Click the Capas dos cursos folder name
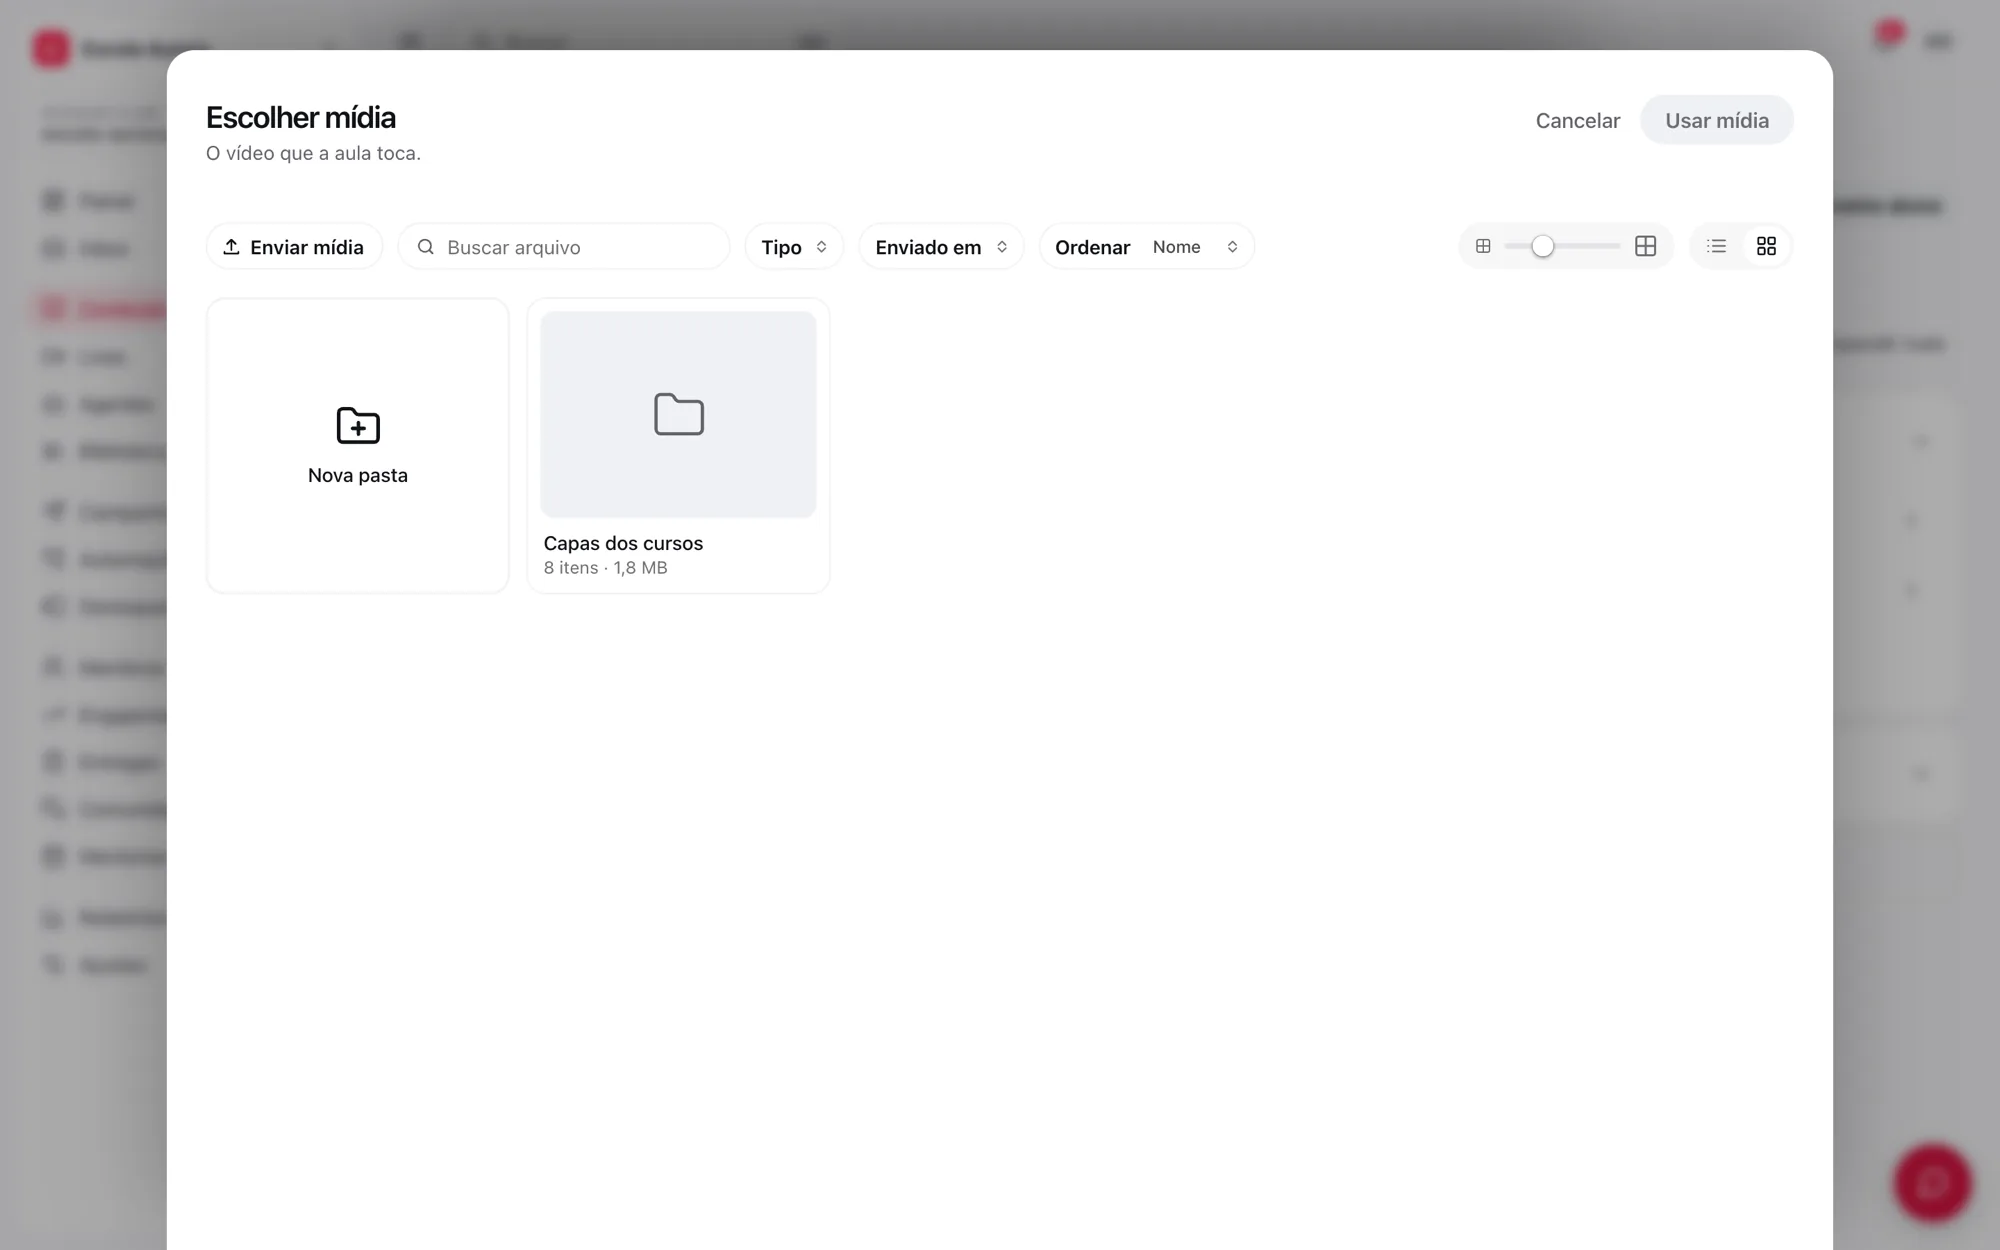This screenshot has width=2000, height=1250. (x=623, y=543)
